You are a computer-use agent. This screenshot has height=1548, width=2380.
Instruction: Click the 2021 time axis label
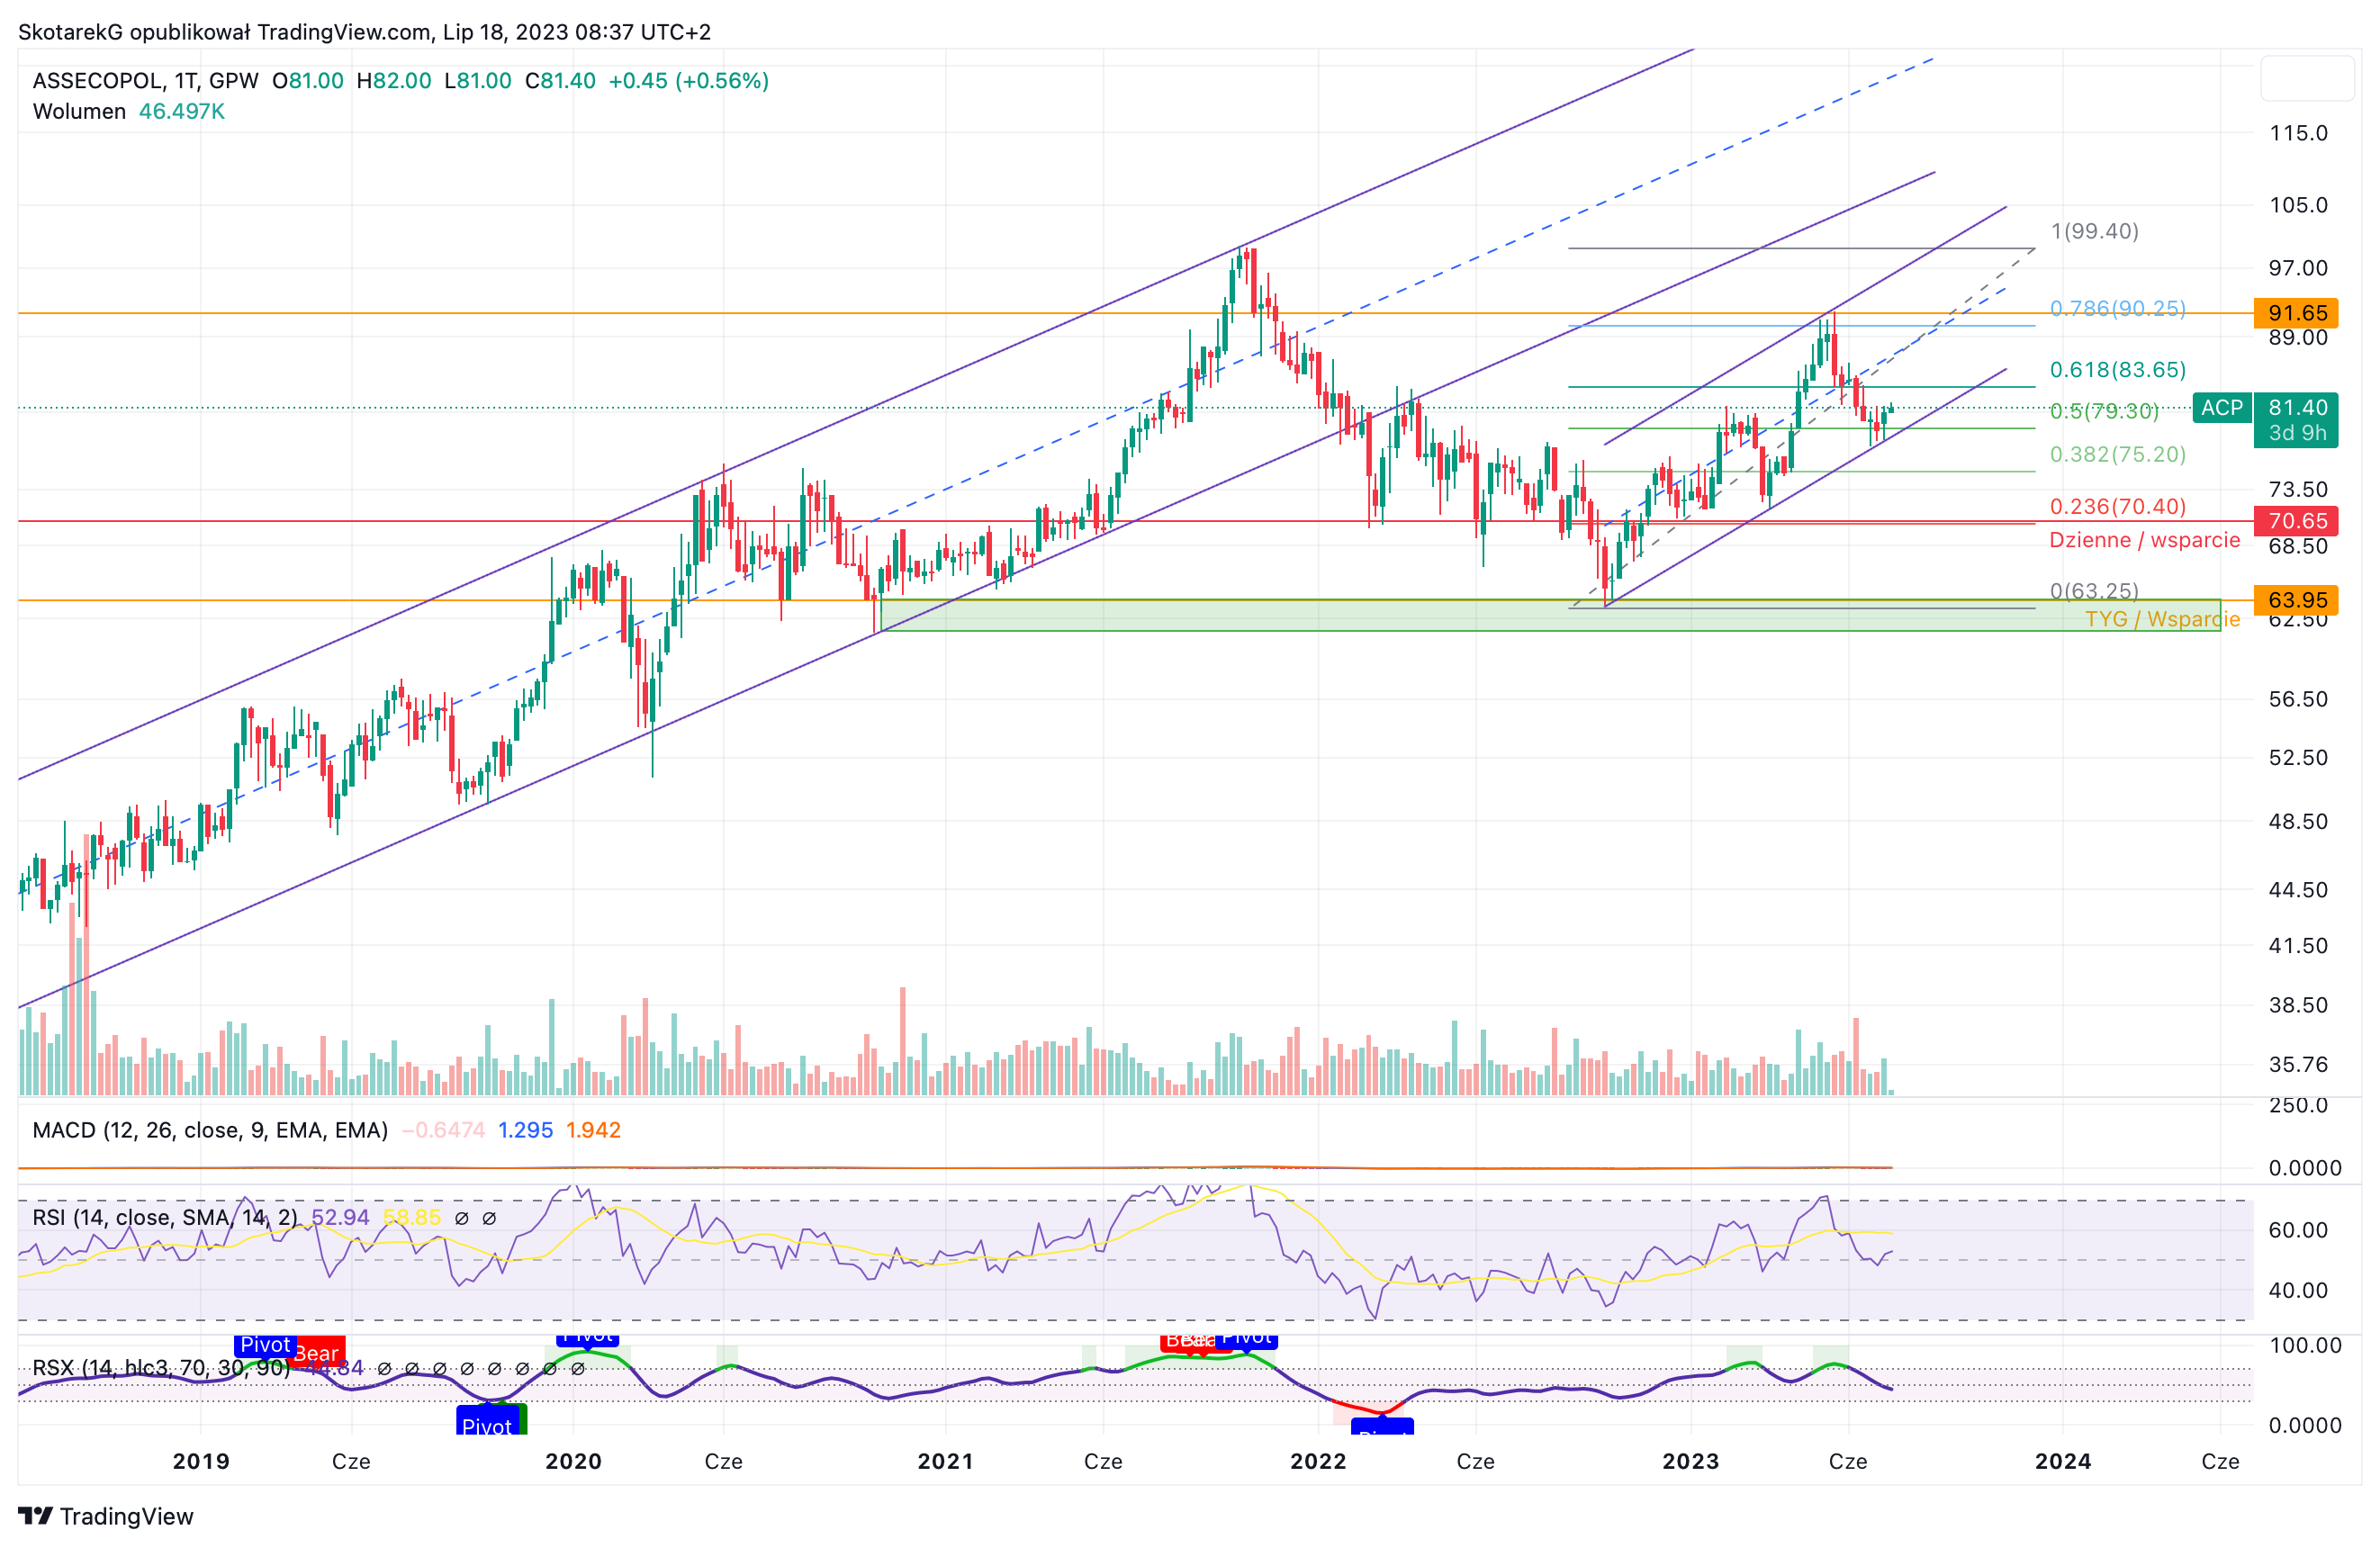[x=945, y=1461]
